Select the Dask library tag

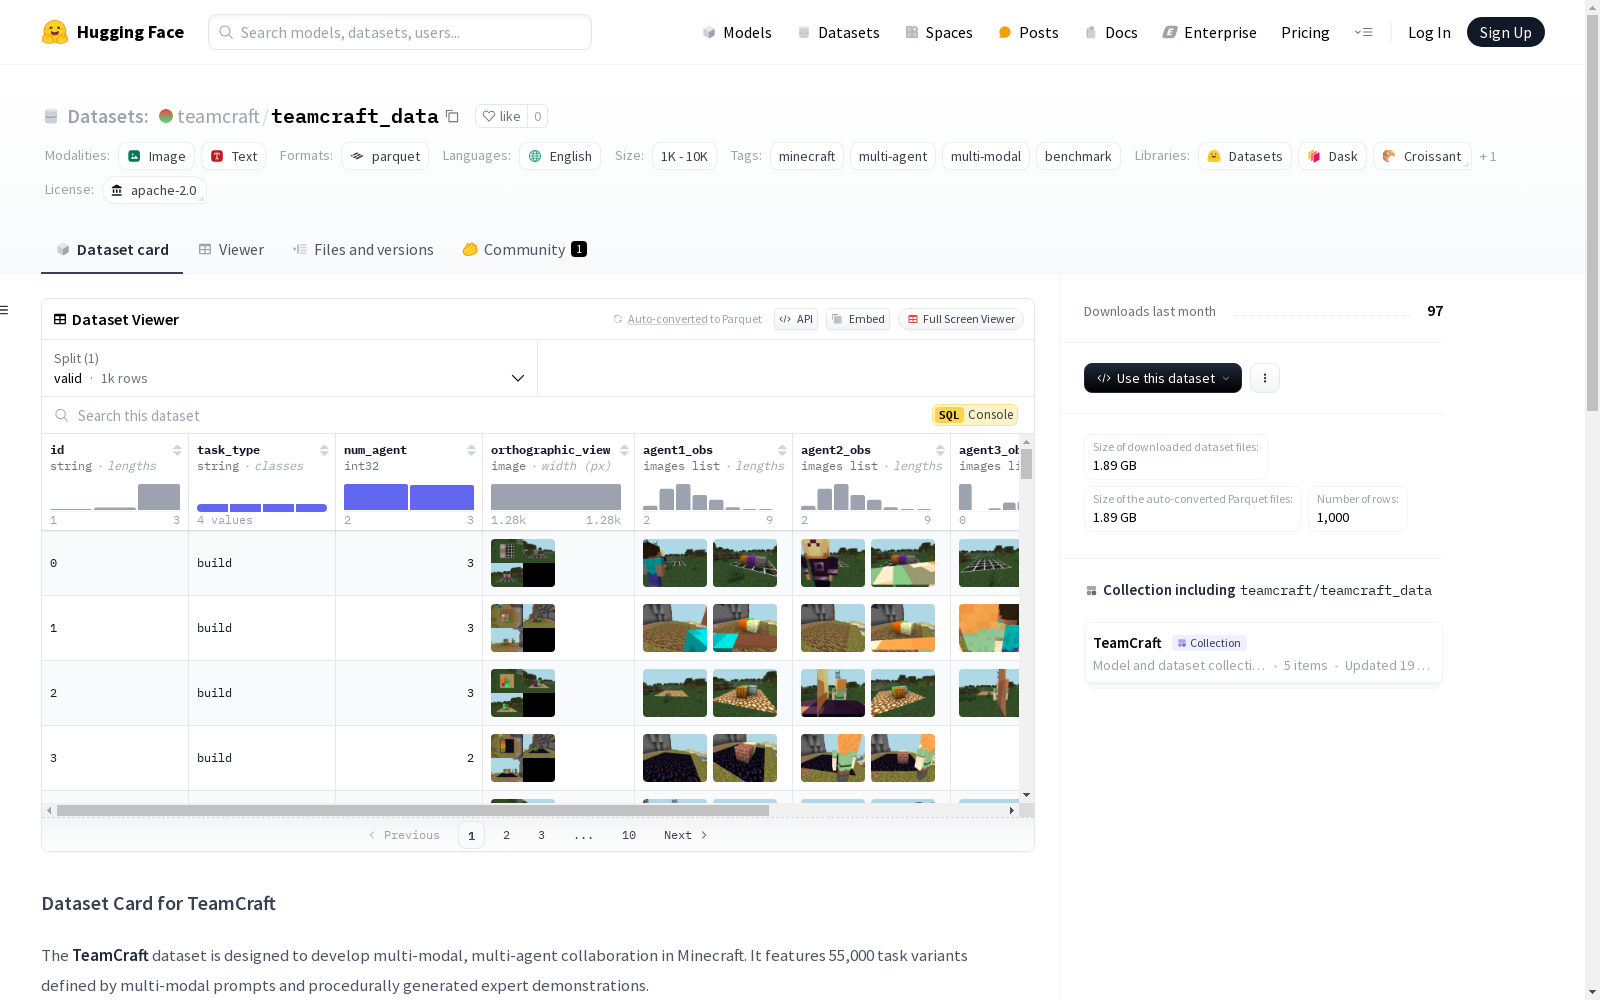pyautogui.click(x=1332, y=156)
